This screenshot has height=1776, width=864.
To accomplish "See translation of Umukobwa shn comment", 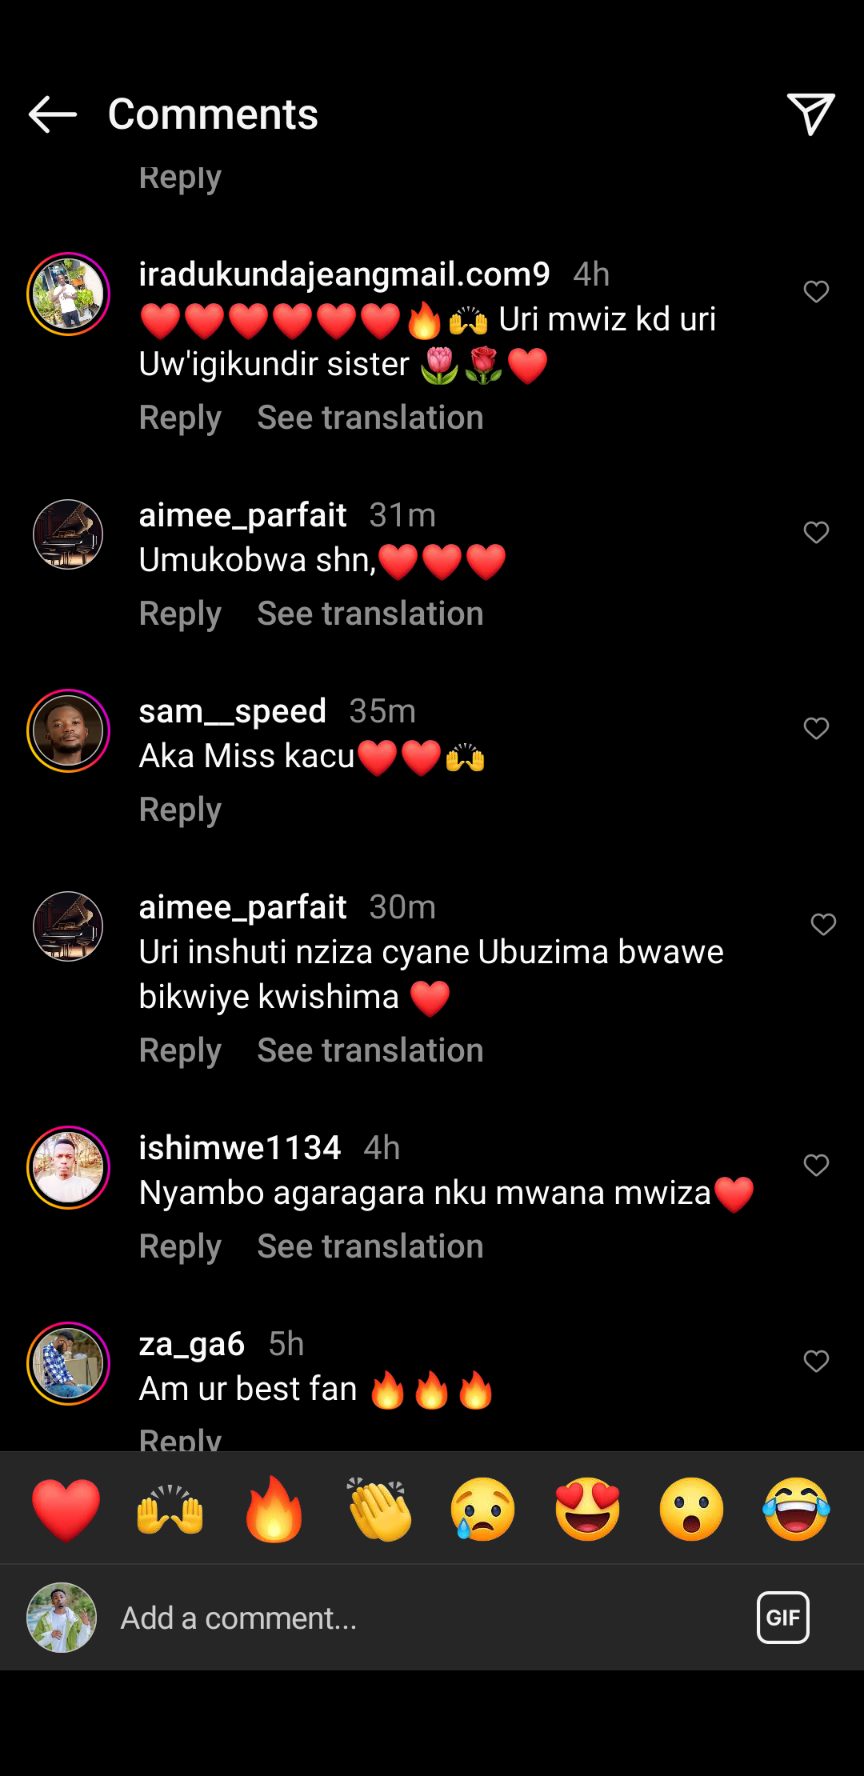I will [x=370, y=613].
